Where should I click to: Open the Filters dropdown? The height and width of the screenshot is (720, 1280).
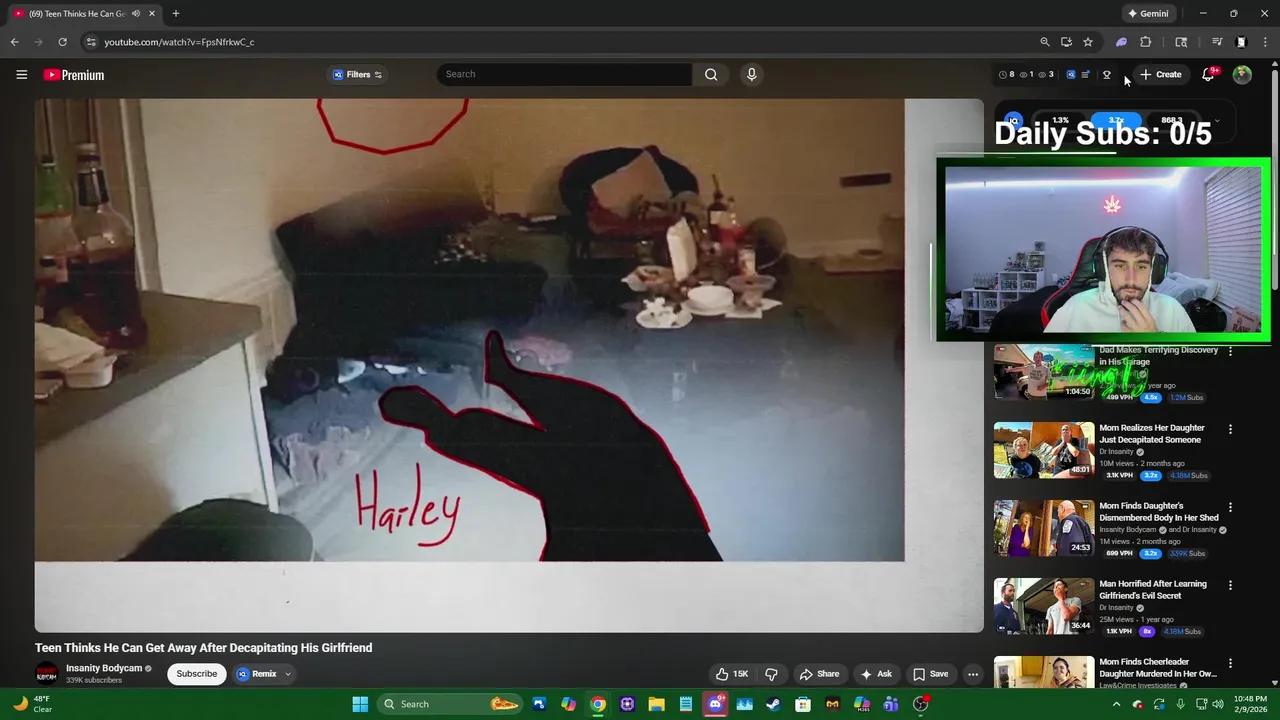click(x=357, y=75)
